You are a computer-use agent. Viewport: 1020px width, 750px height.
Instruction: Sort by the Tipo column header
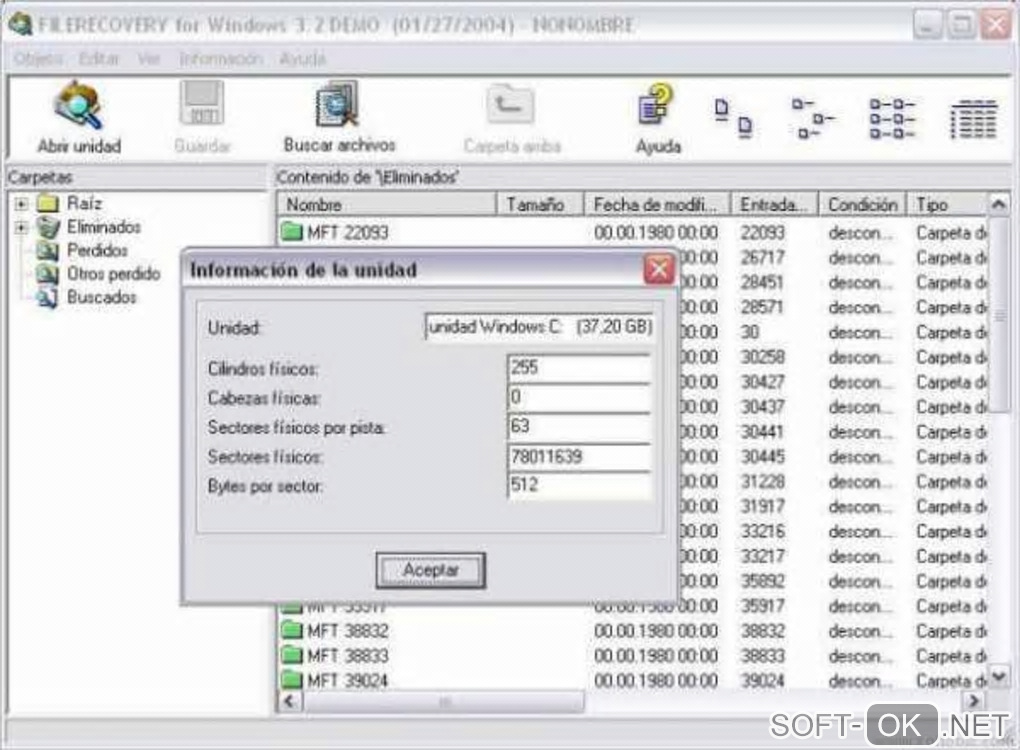point(947,204)
